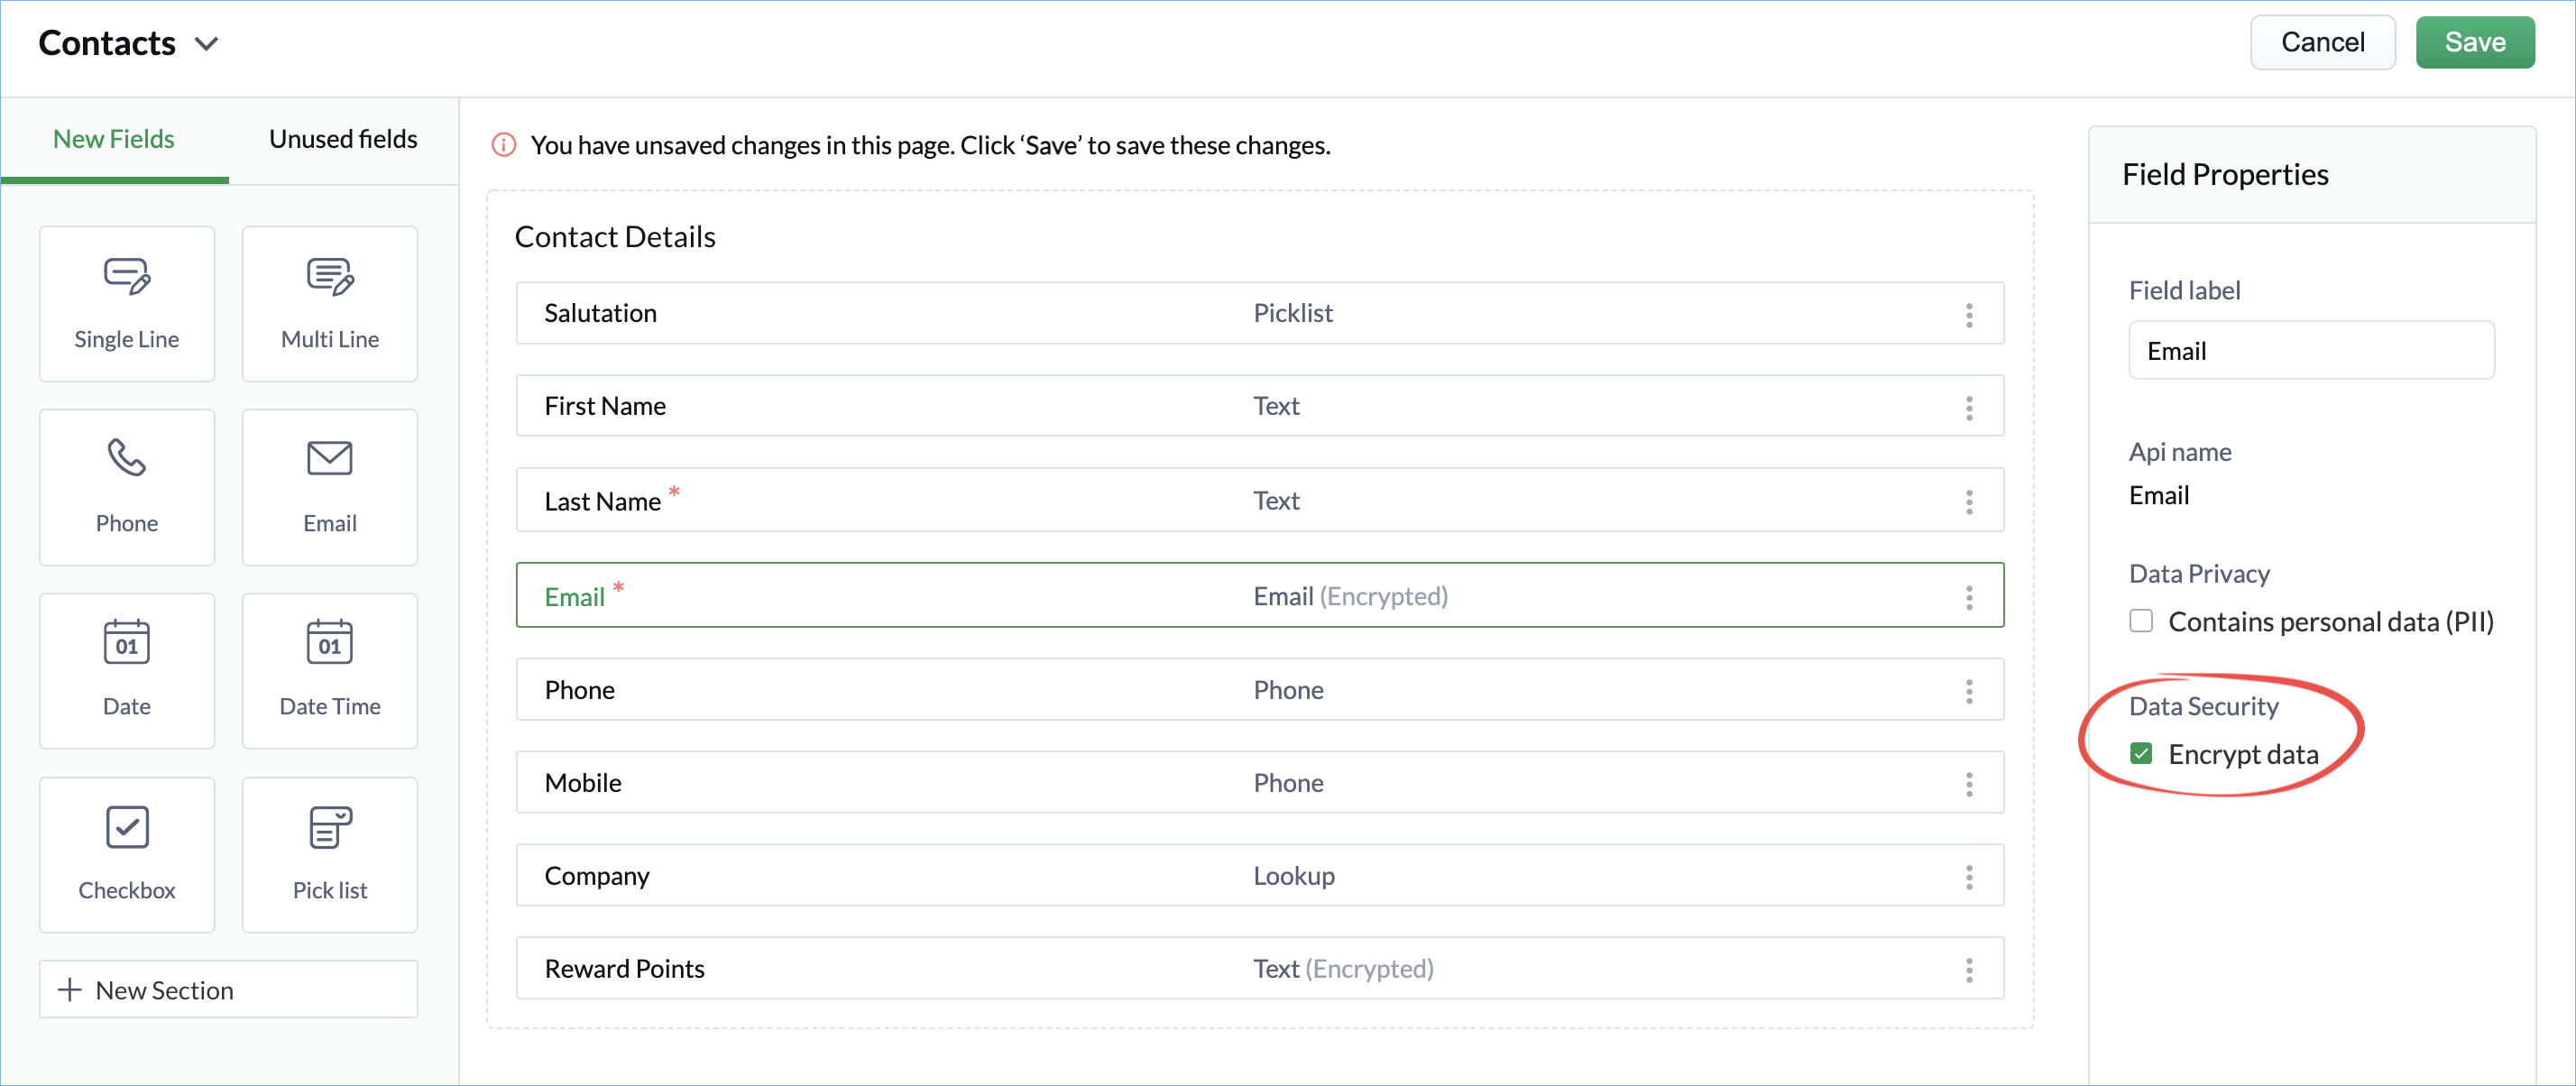Viewport: 2576px width, 1086px height.
Task: Click the Email (Encrypted) type label
Action: click(x=1350, y=596)
